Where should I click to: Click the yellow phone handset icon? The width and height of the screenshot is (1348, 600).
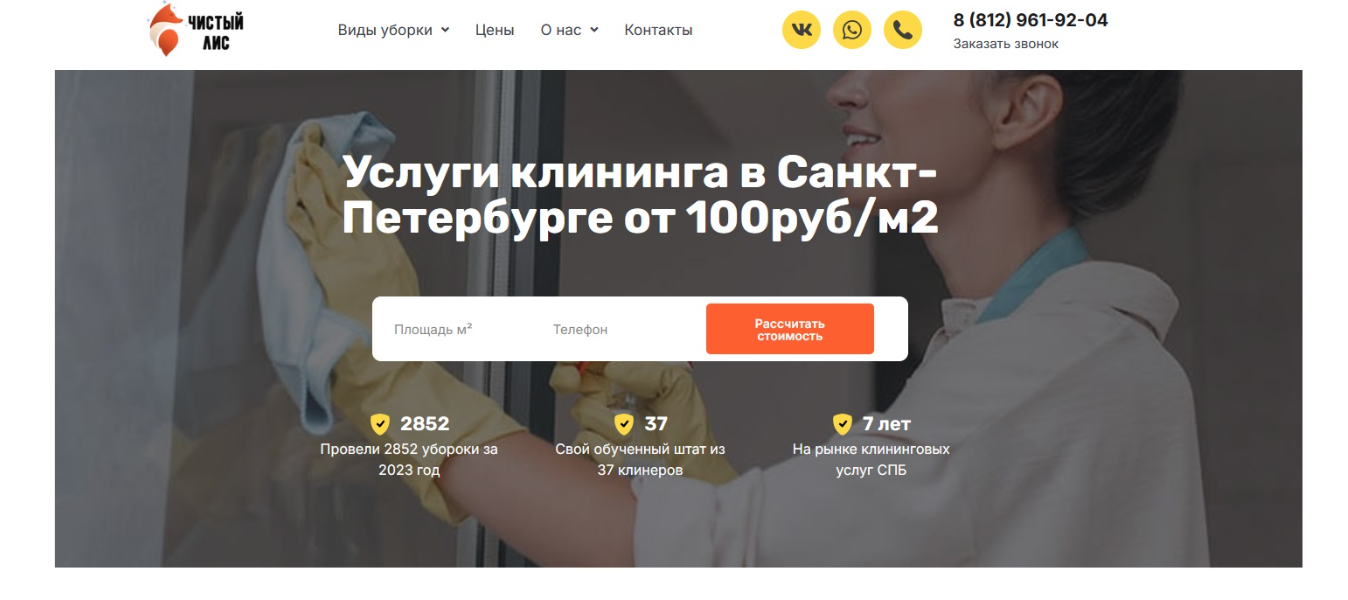click(x=903, y=30)
